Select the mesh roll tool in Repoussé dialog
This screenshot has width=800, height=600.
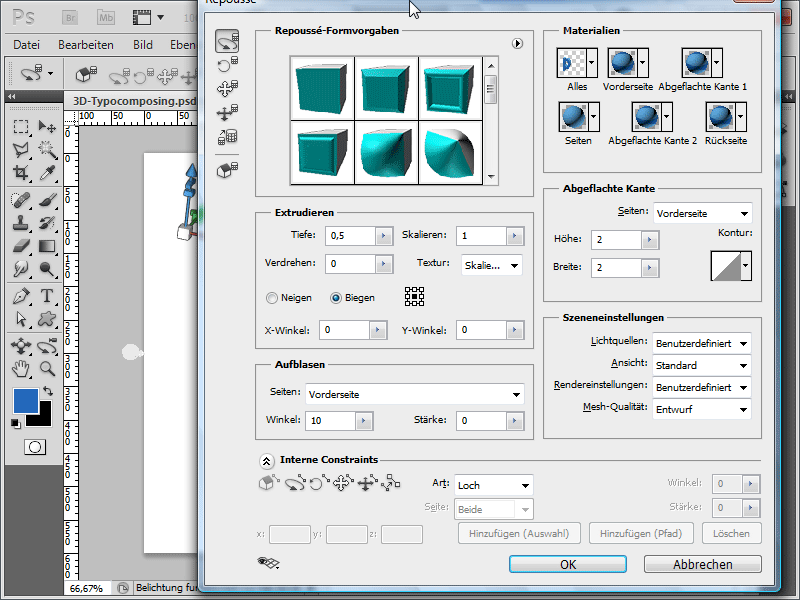pos(227,64)
